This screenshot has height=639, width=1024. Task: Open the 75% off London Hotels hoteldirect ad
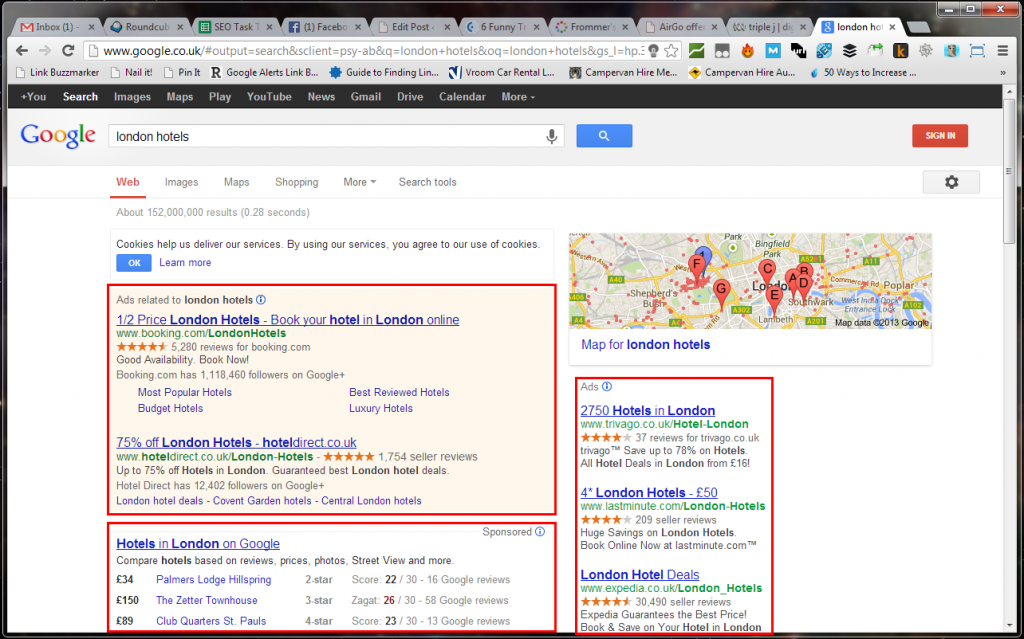(236, 442)
